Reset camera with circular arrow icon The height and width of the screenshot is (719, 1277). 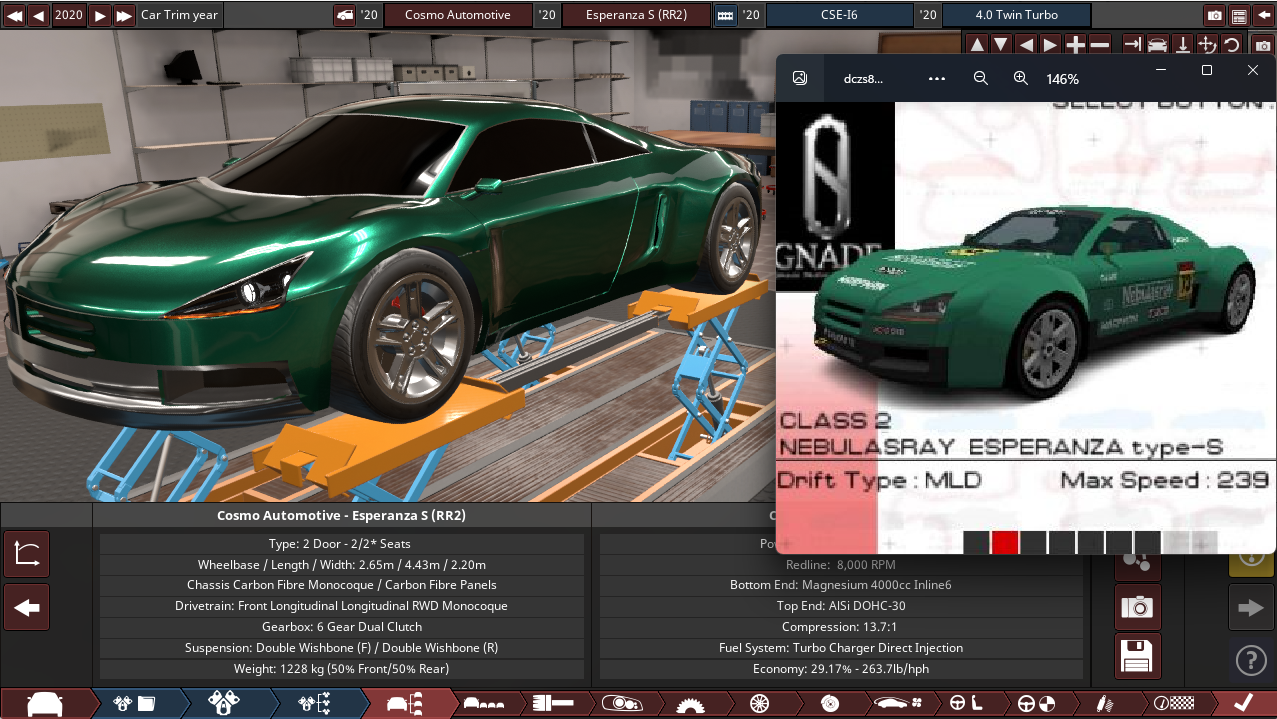pos(1231,45)
